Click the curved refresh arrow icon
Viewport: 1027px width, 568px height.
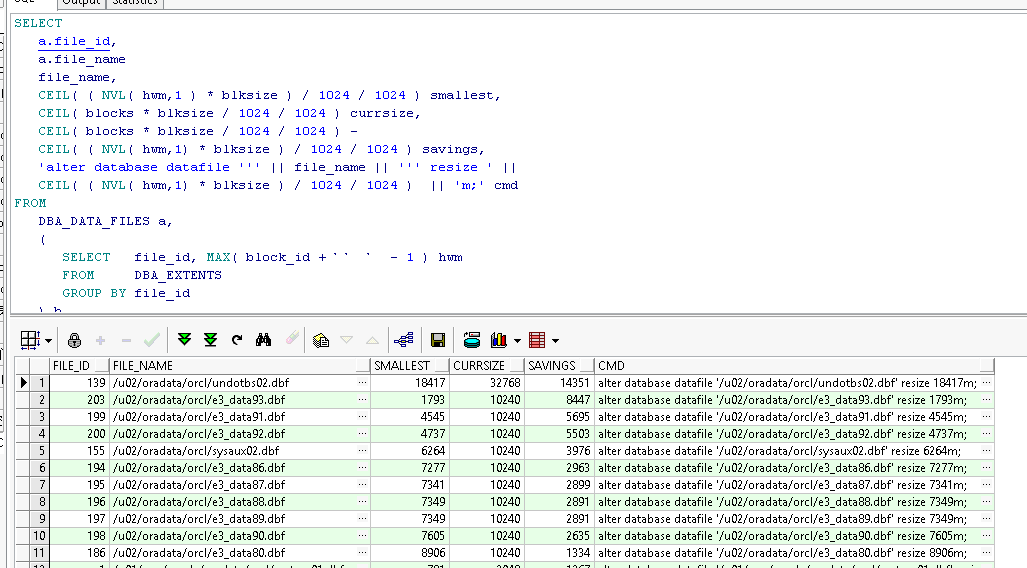pyautogui.click(x=237, y=339)
